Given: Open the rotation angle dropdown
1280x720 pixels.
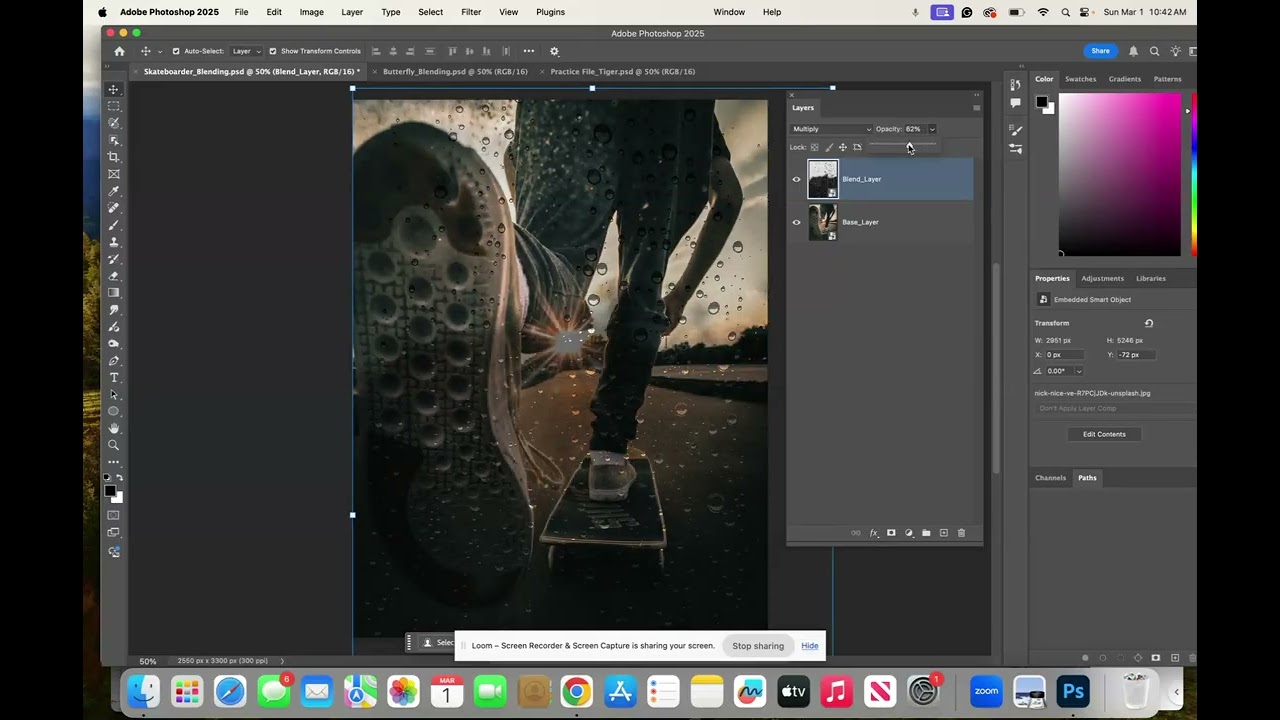Looking at the screenshot, I should coord(1078,371).
